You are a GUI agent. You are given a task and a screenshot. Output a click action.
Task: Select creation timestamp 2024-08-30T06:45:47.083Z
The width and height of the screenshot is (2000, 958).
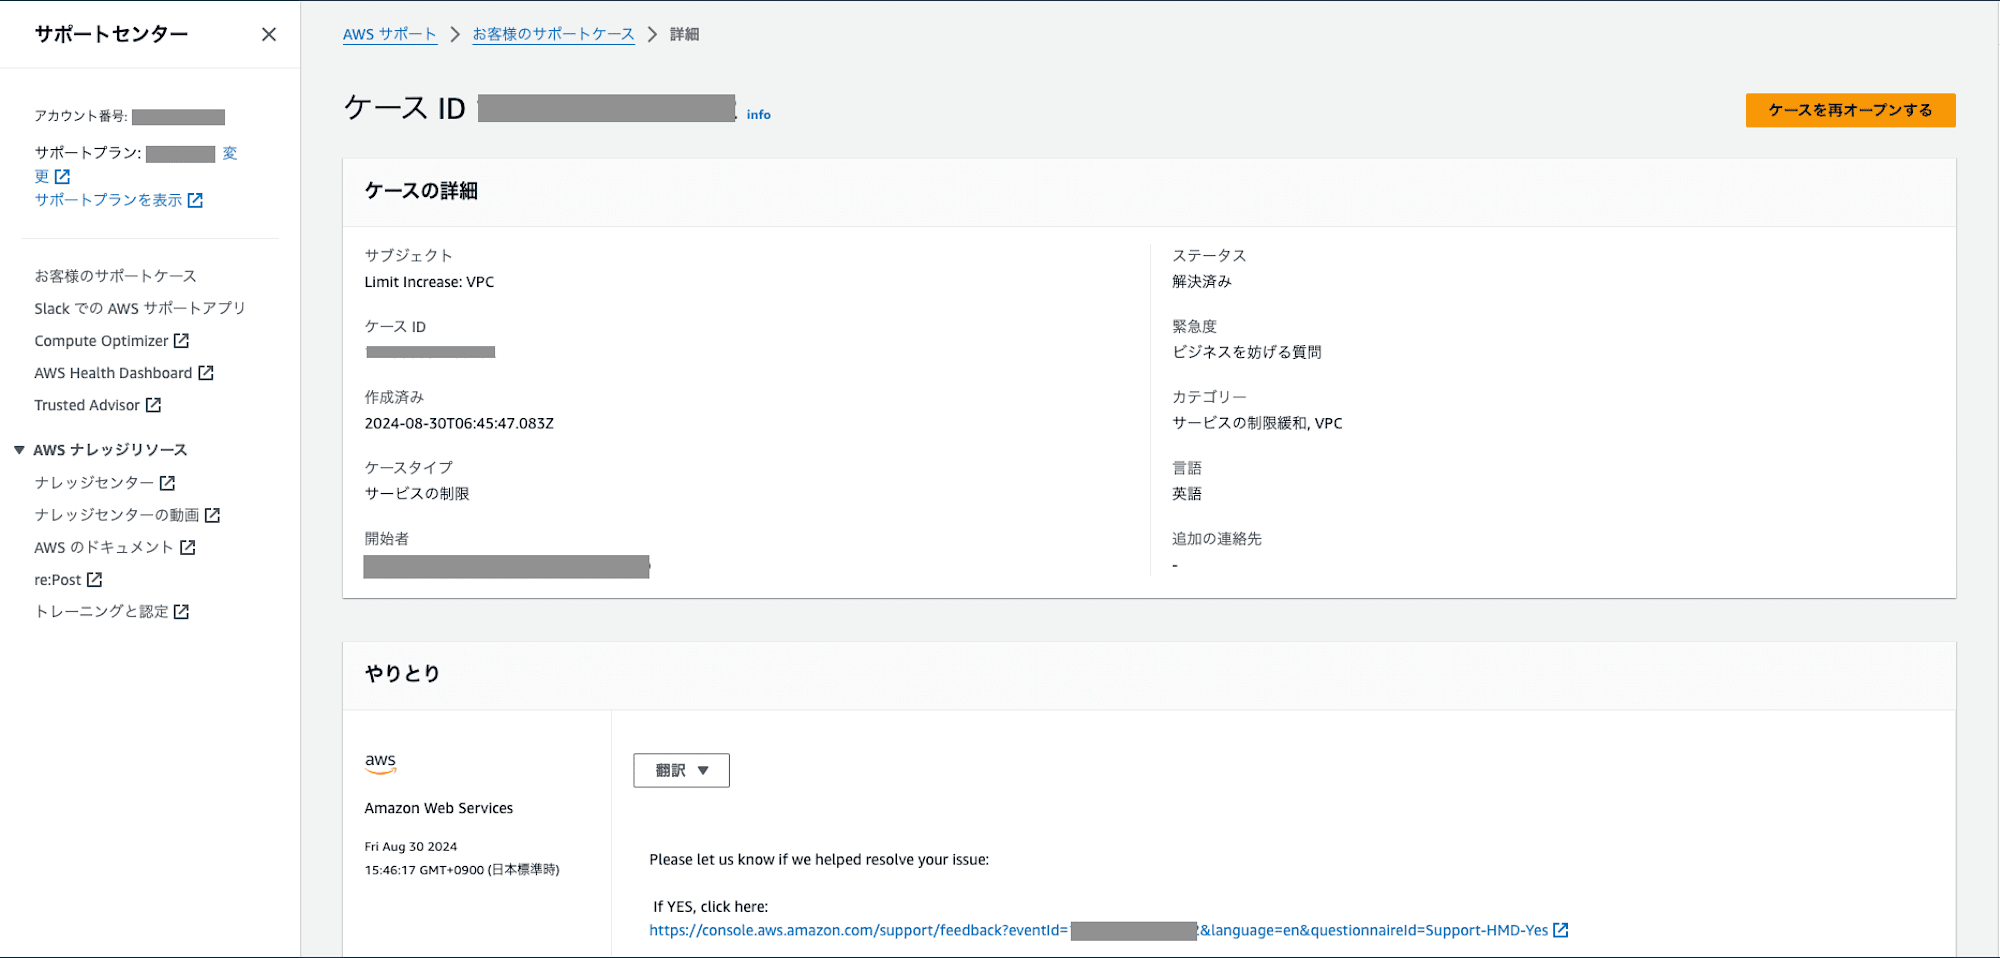tap(459, 423)
